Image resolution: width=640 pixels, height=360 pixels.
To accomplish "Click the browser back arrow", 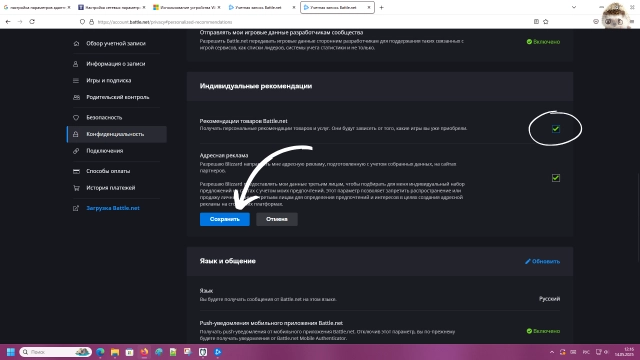I will 8,22.
